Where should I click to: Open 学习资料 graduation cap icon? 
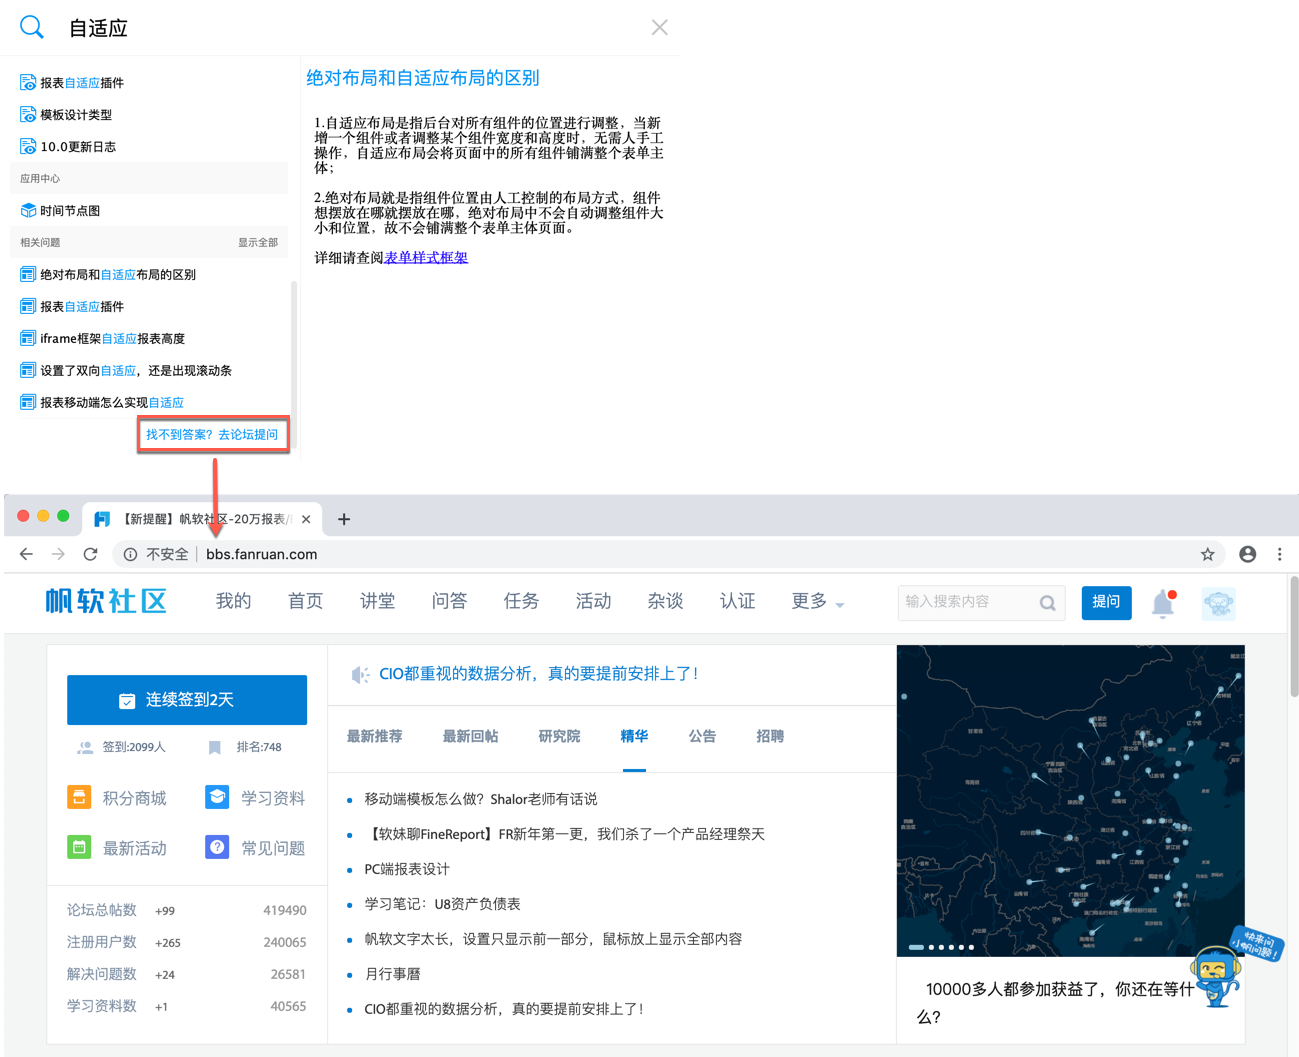(217, 797)
